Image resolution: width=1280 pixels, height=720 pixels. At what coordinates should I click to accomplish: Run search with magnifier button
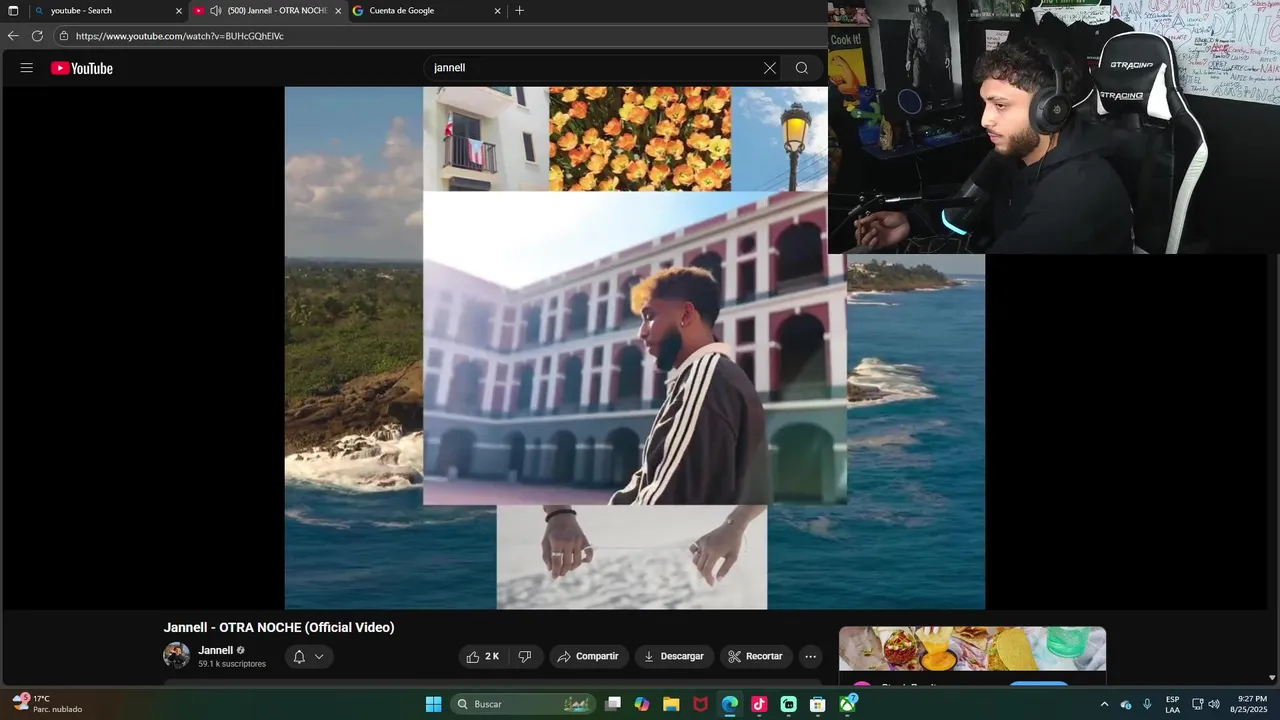[801, 68]
